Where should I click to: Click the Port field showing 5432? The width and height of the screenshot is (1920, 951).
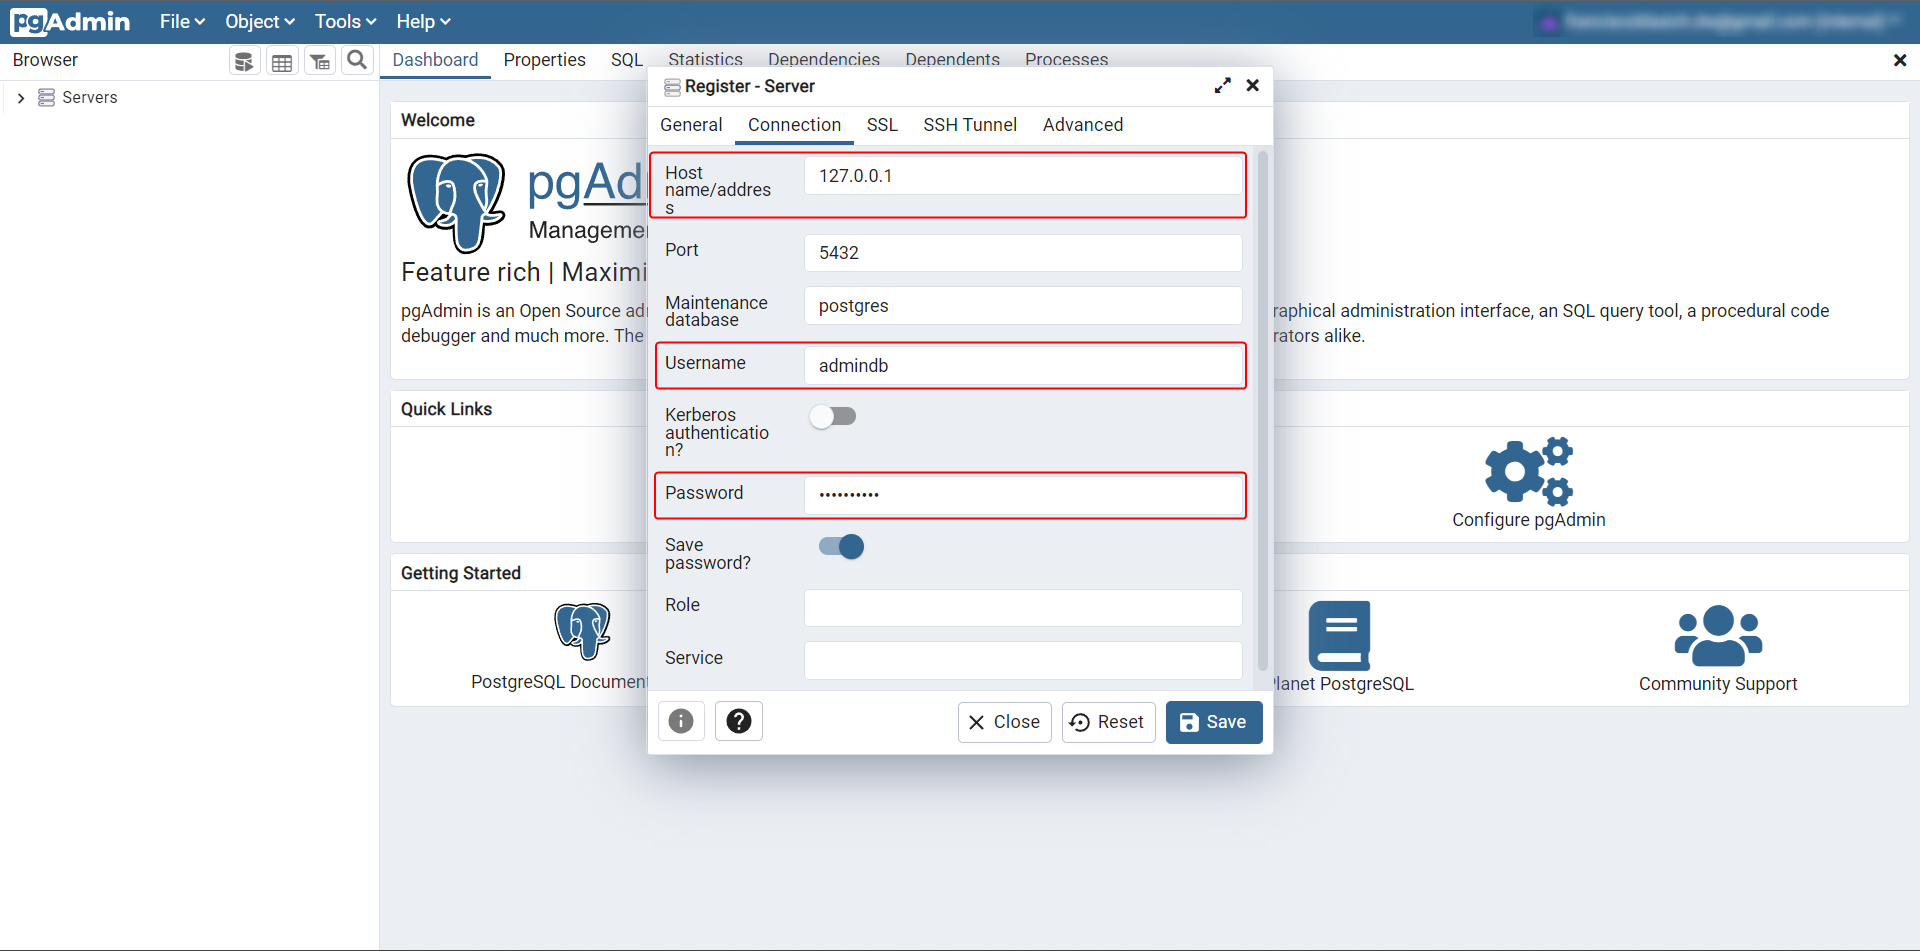pos(1023,253)
